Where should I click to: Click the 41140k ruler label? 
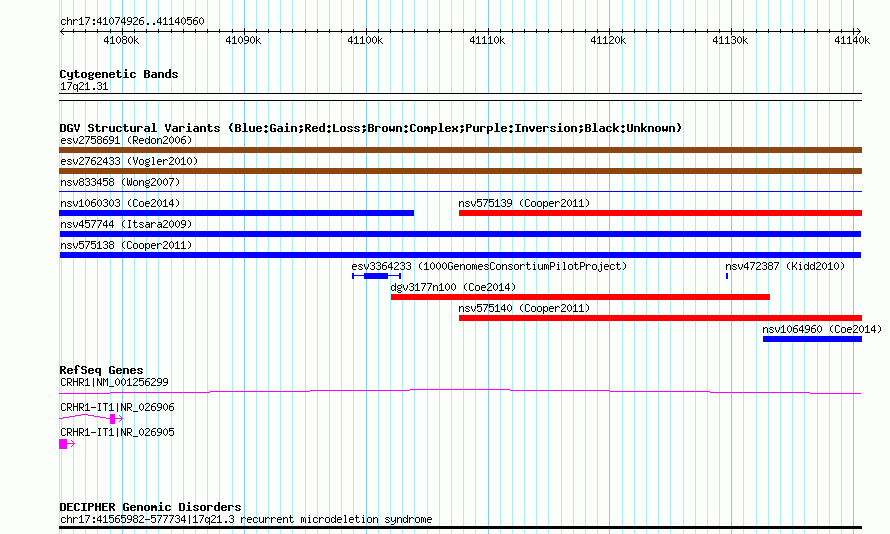pos(852,40)
